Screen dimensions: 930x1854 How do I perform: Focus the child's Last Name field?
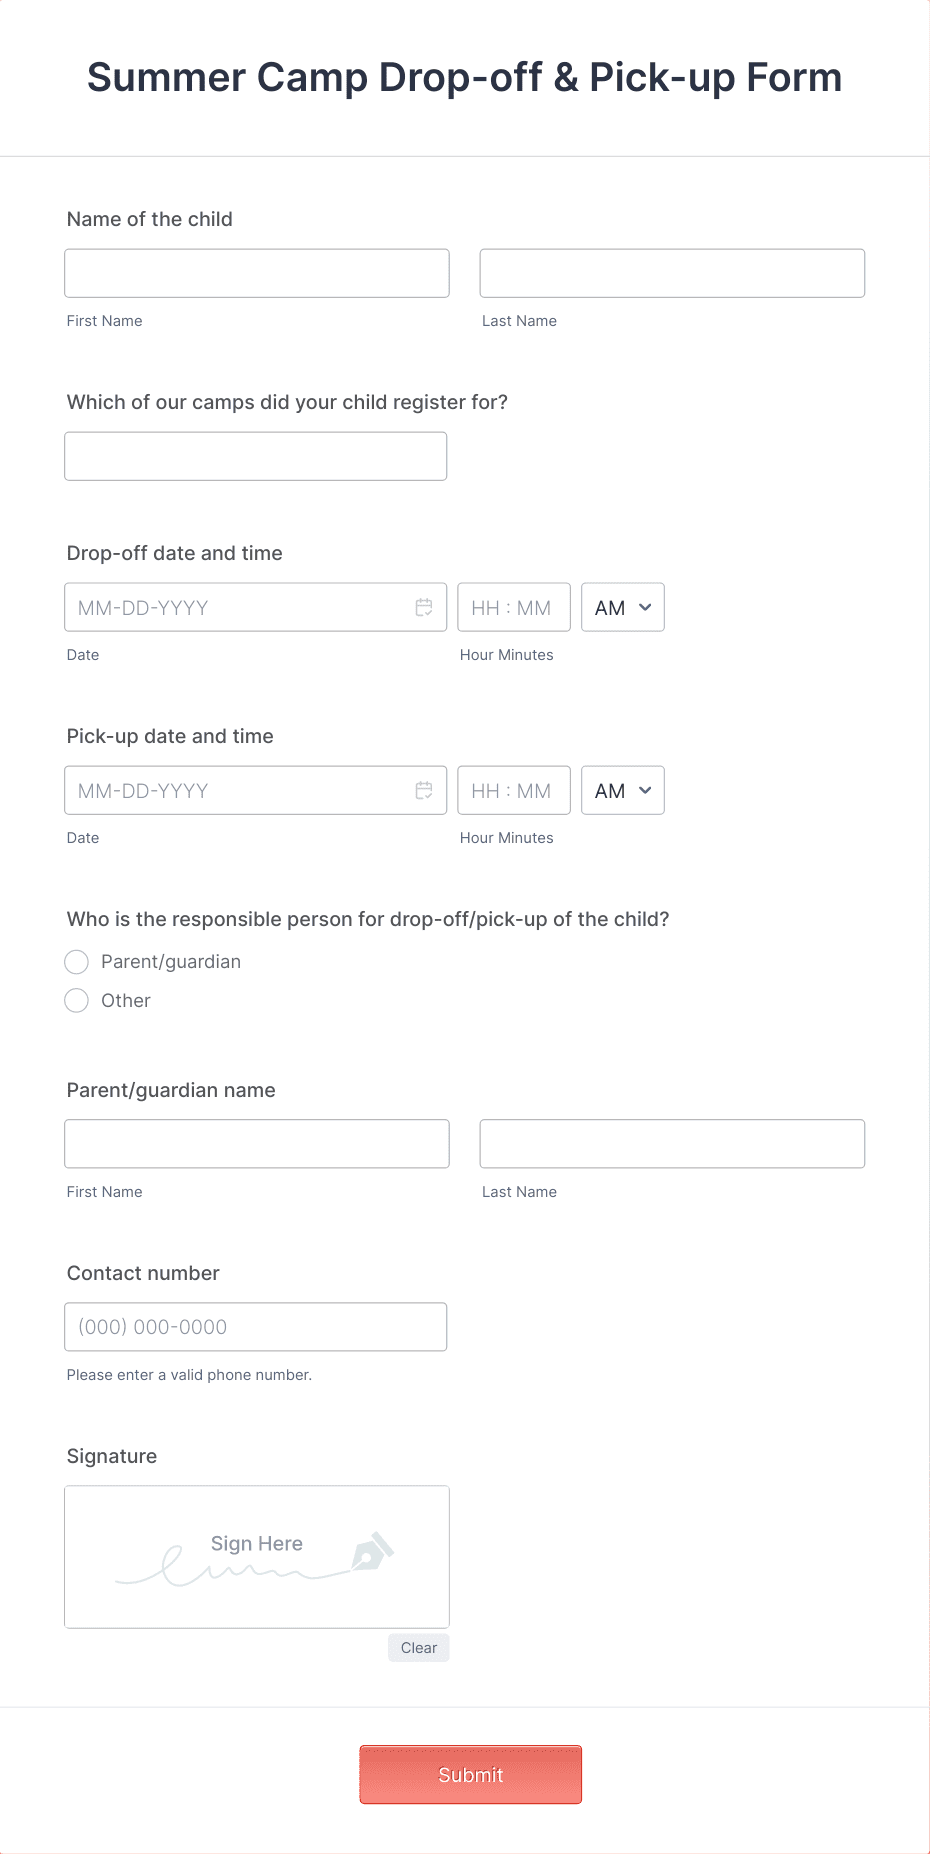pos(672,273)
